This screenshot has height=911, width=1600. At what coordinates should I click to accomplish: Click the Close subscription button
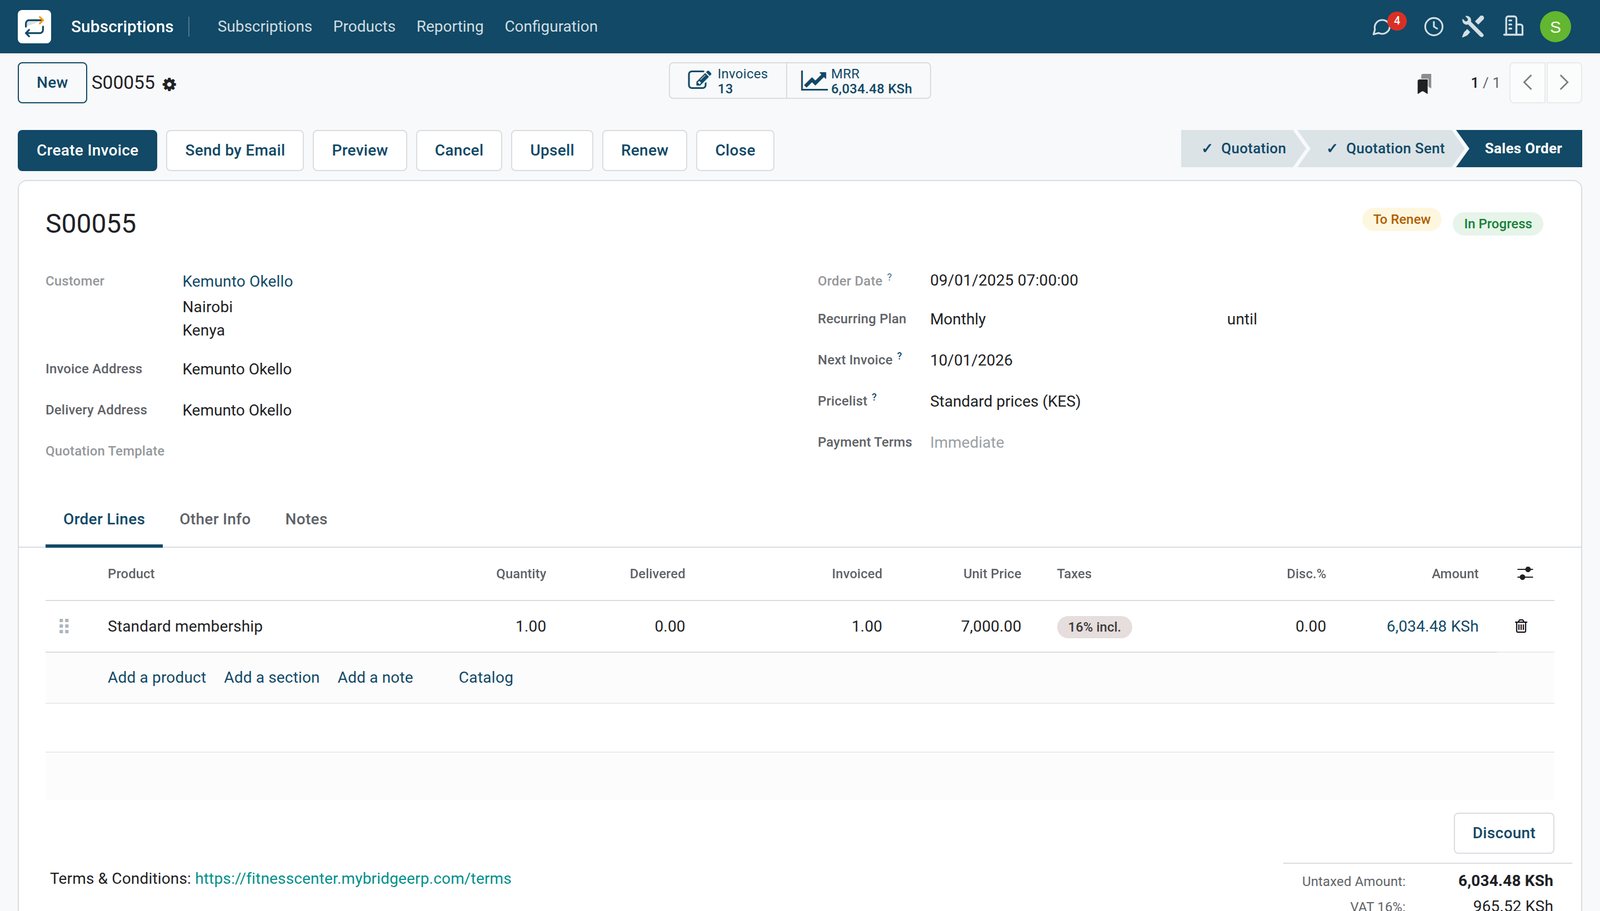point(735,150)
